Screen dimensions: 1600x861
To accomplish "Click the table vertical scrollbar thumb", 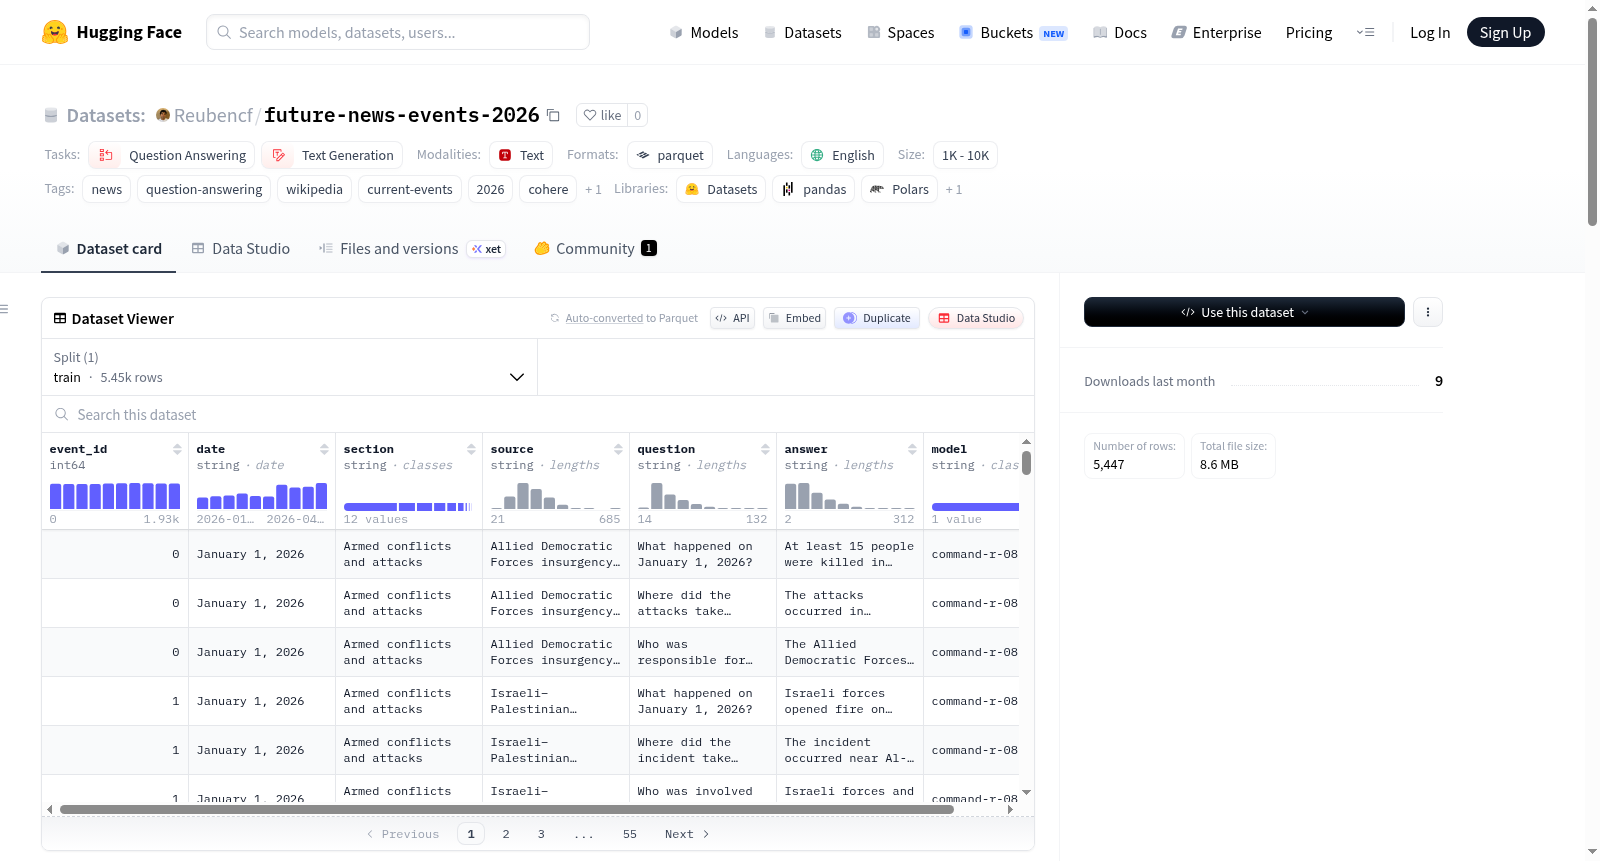I will (1026, 463).
